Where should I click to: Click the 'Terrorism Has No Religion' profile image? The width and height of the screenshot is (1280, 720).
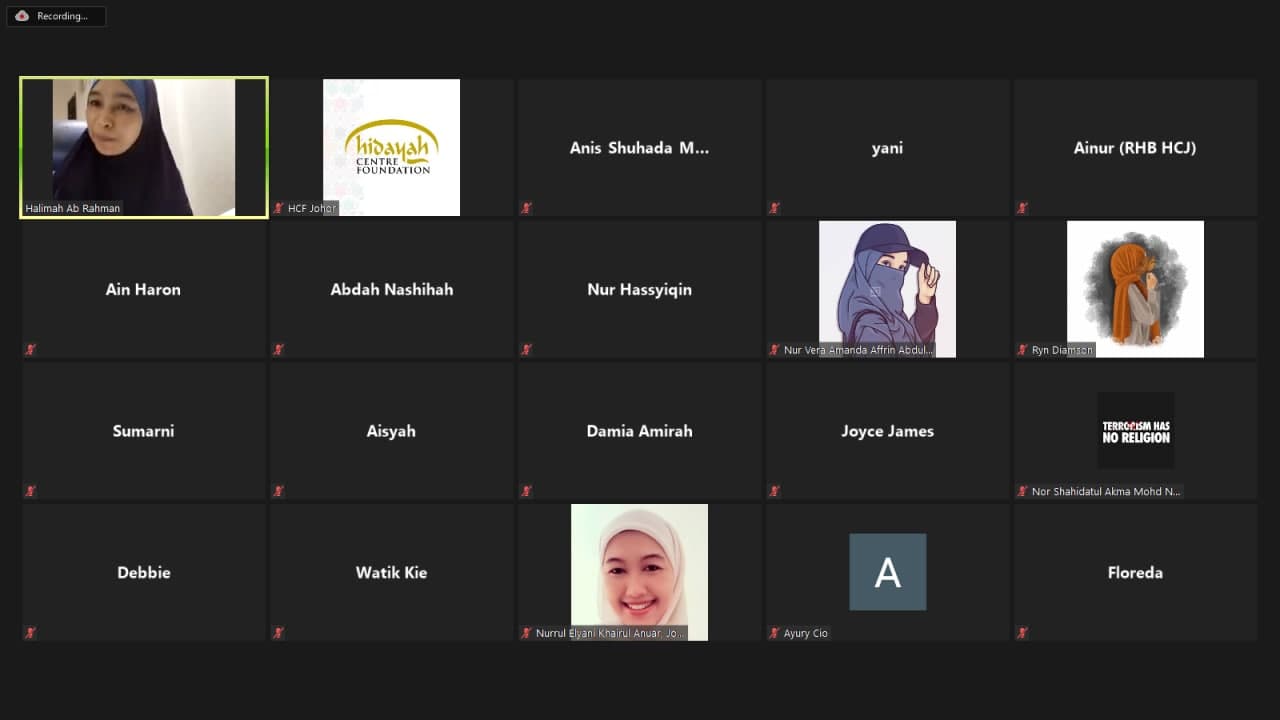(x=1135, y=431)
